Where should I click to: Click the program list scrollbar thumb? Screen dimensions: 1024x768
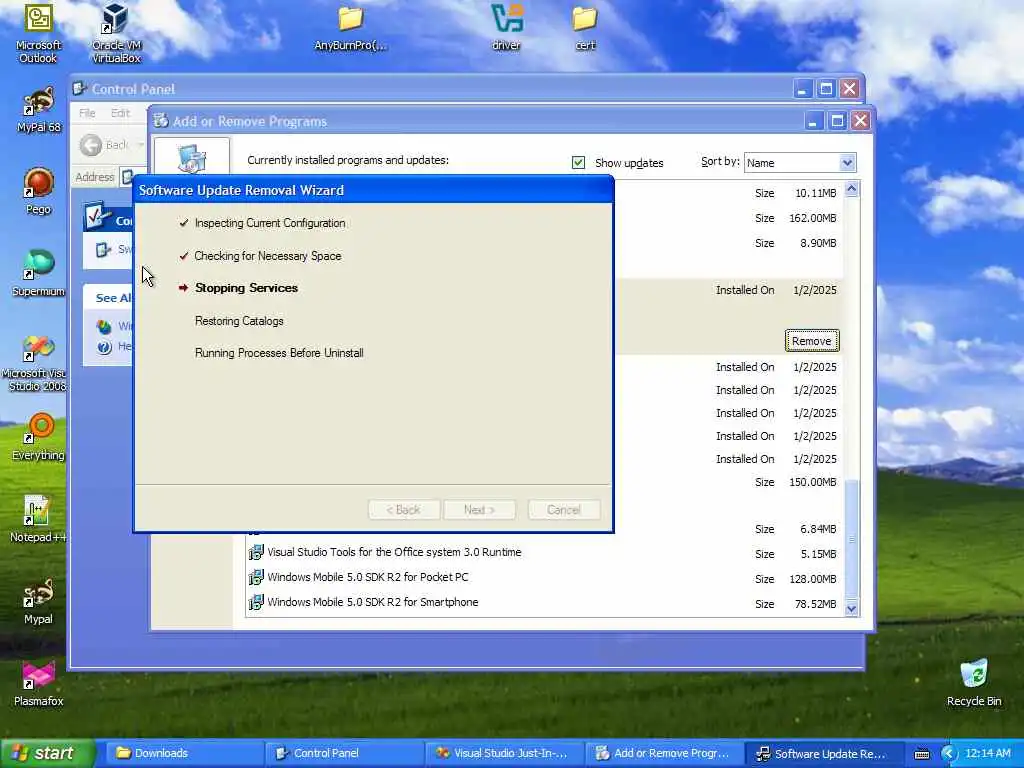[x=851, y=539]
